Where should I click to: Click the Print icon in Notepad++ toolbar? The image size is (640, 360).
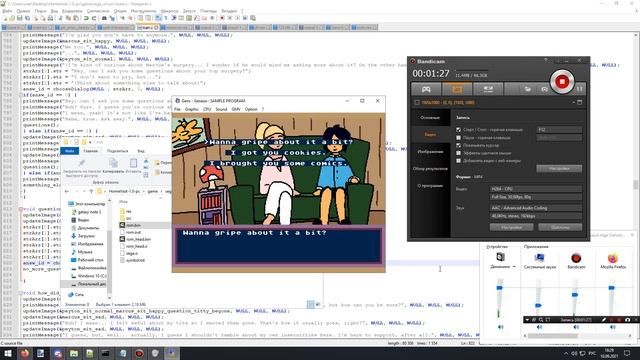50,18
